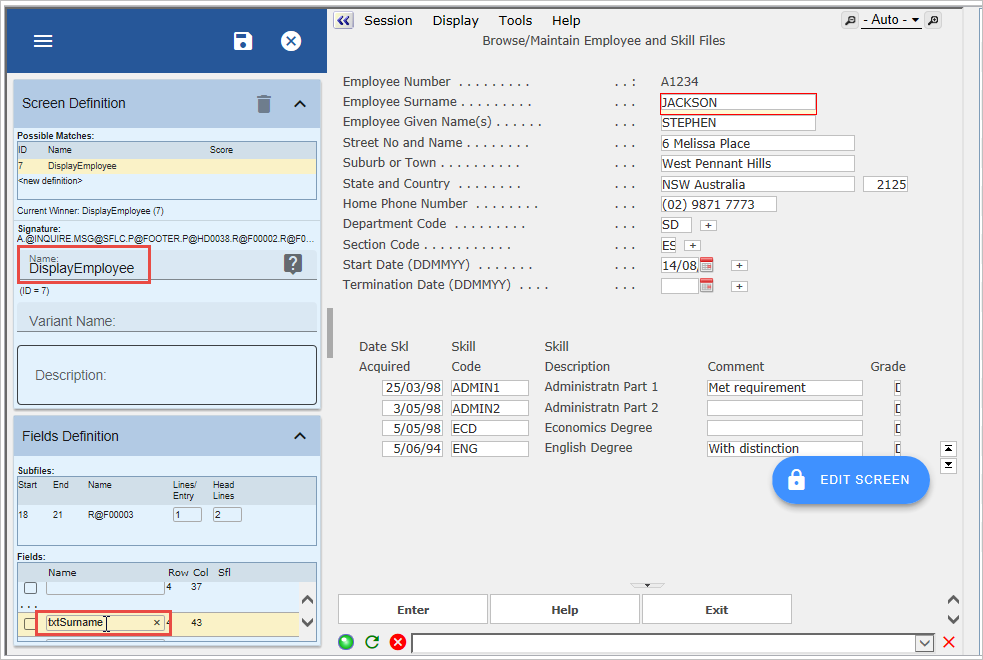Screen dimensions: 983x660
Task: Click the Enter button
Action: point(413,610)
